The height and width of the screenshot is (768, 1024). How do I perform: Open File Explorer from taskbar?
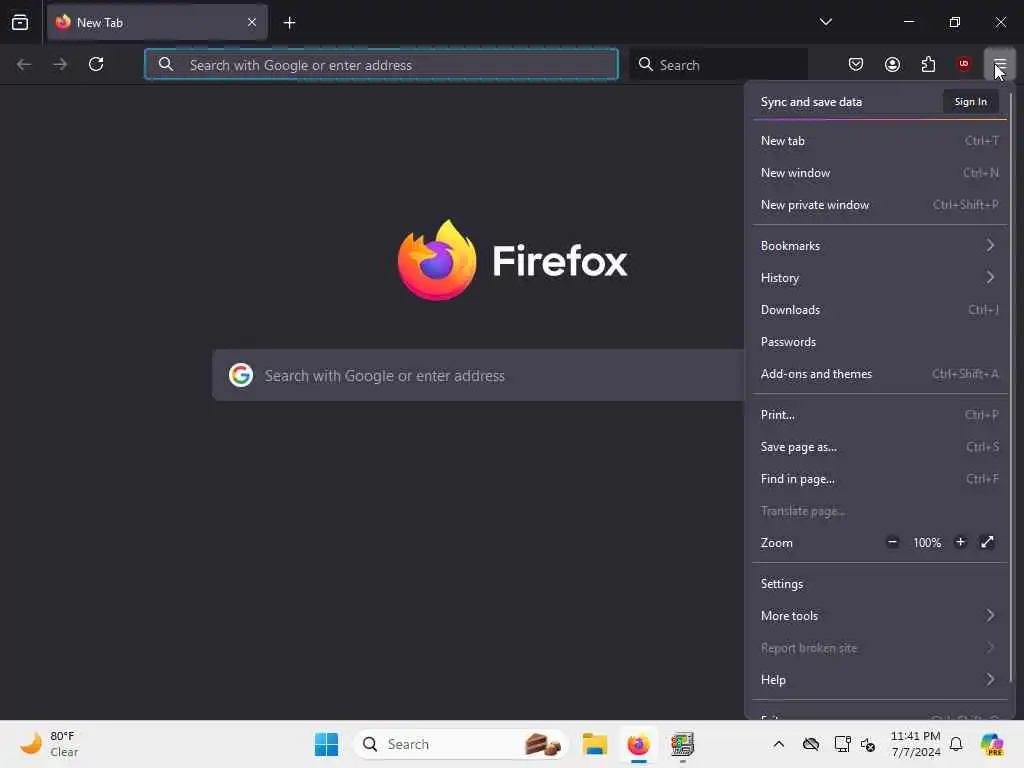[595, 744]
